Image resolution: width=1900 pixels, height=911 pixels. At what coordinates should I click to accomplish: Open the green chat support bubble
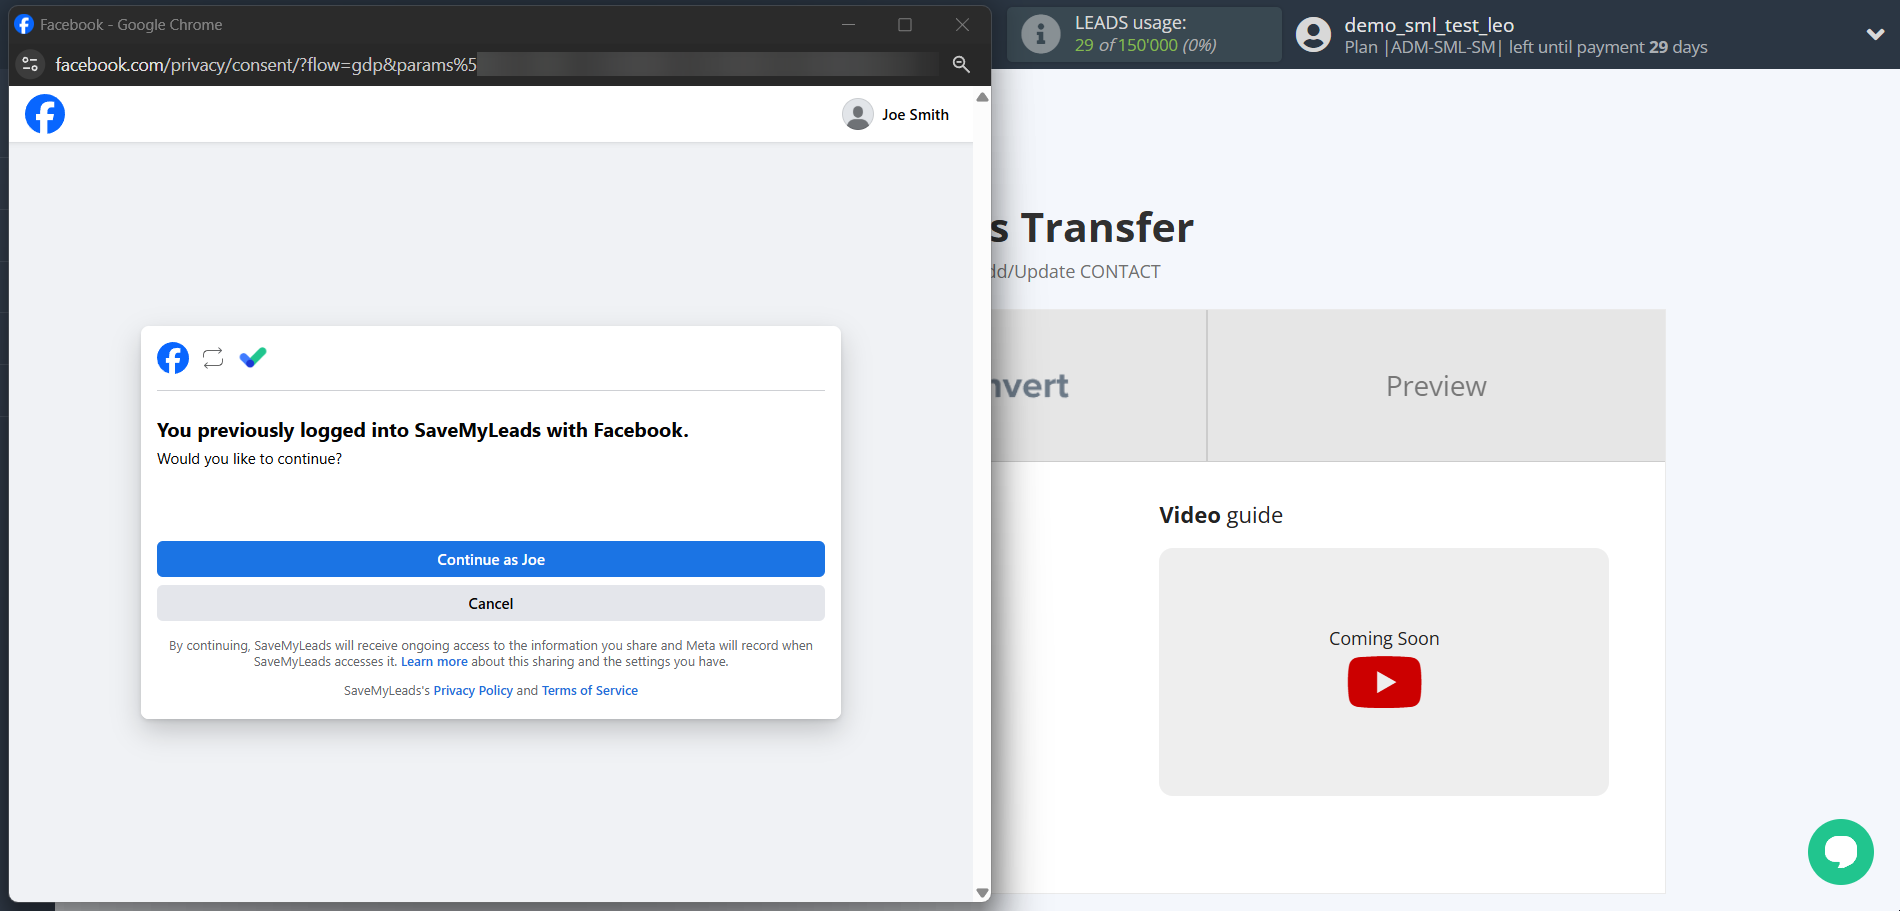[x=1840, y=852]
